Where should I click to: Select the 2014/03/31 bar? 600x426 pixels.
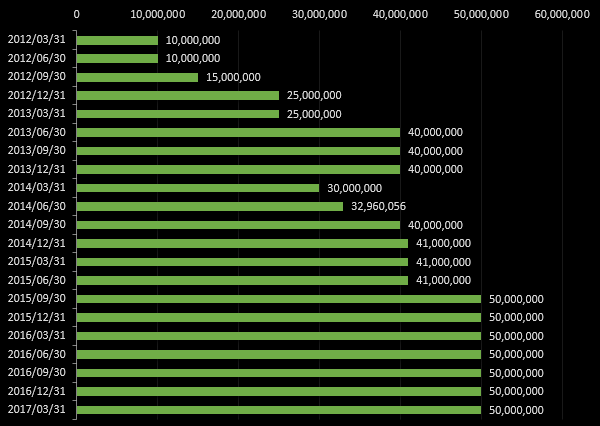click(x=198, y=188)
